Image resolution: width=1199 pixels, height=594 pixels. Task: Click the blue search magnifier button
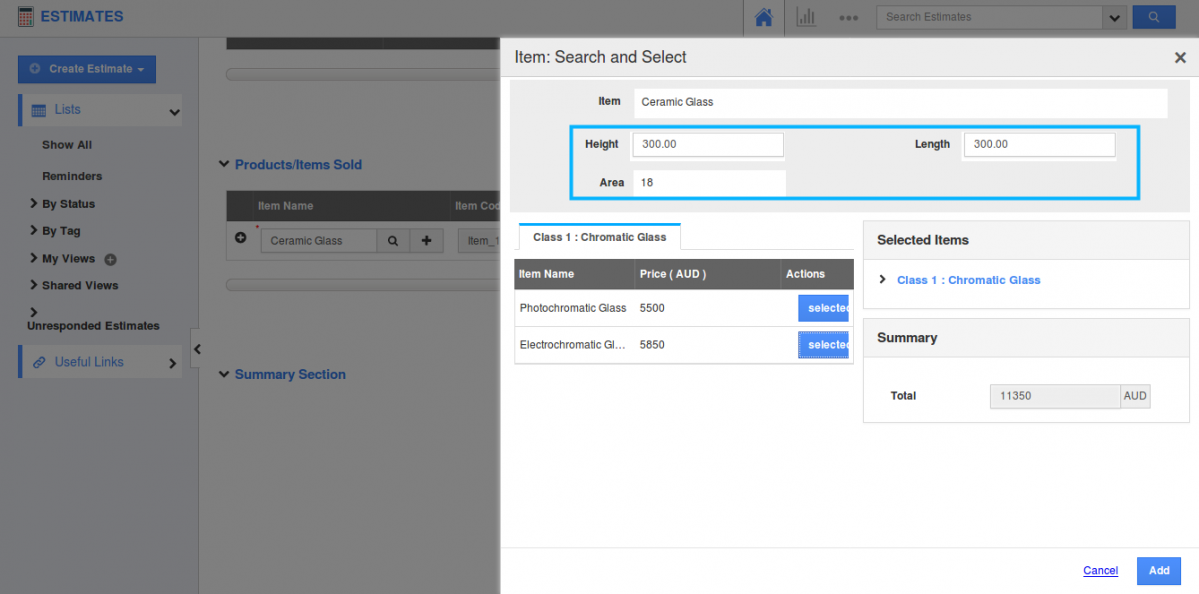pyautogui.click(x=1153, y=17)
